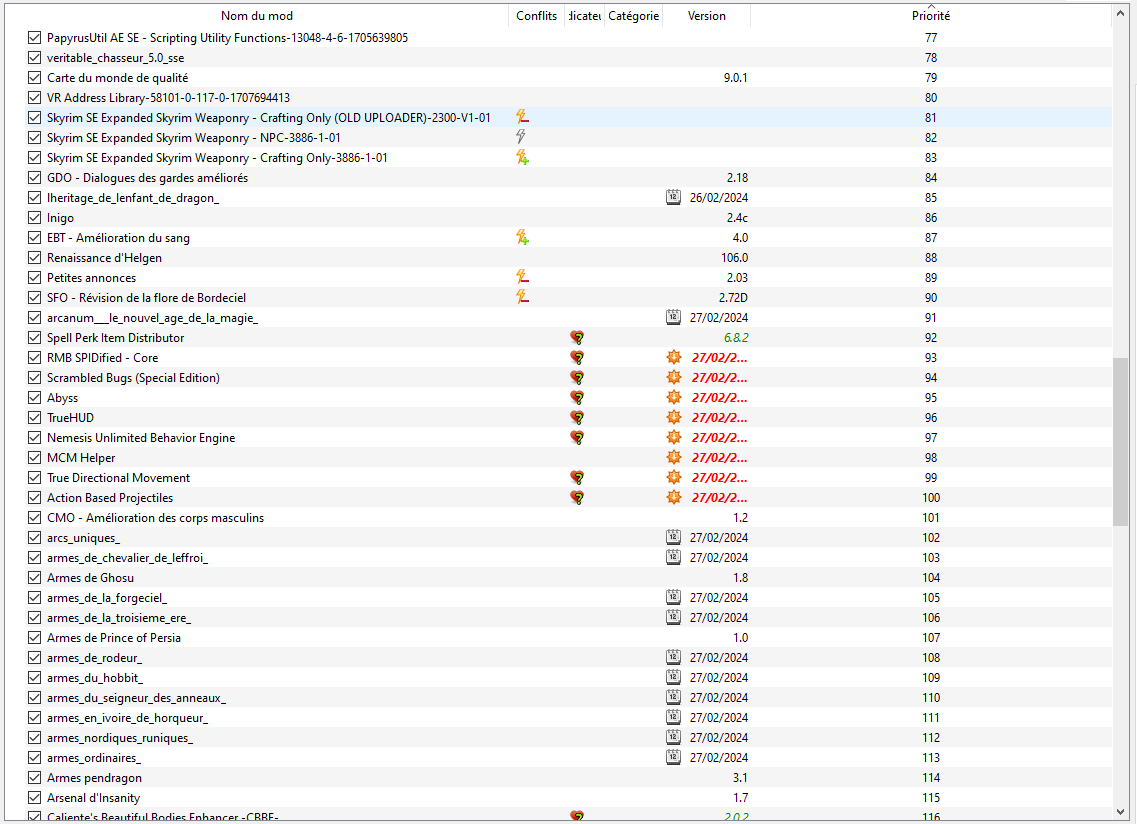Click orange update icon for MCM Helper
1137x824 pixels.
[674, 457]
